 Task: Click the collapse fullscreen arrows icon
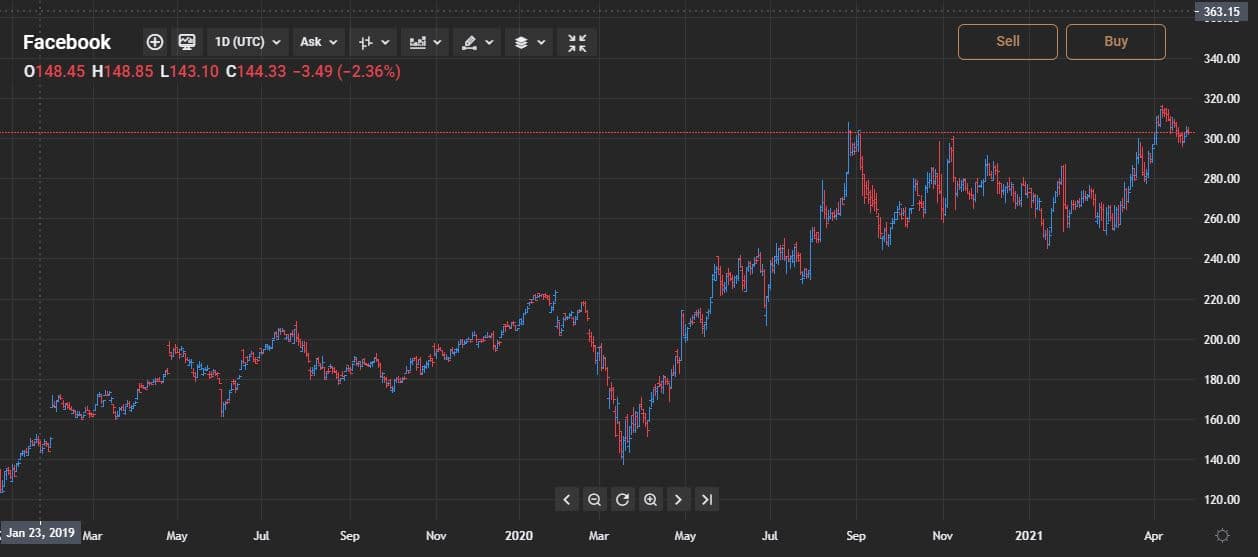tap(577, 42)
